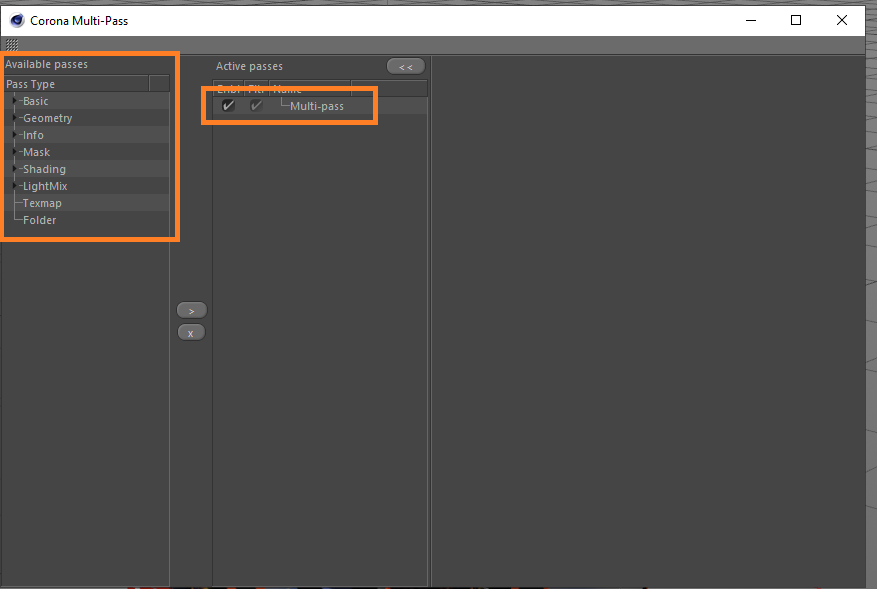
Task: Toggle the Enable checkbox for Multi-pass
Action: (228, 105)
